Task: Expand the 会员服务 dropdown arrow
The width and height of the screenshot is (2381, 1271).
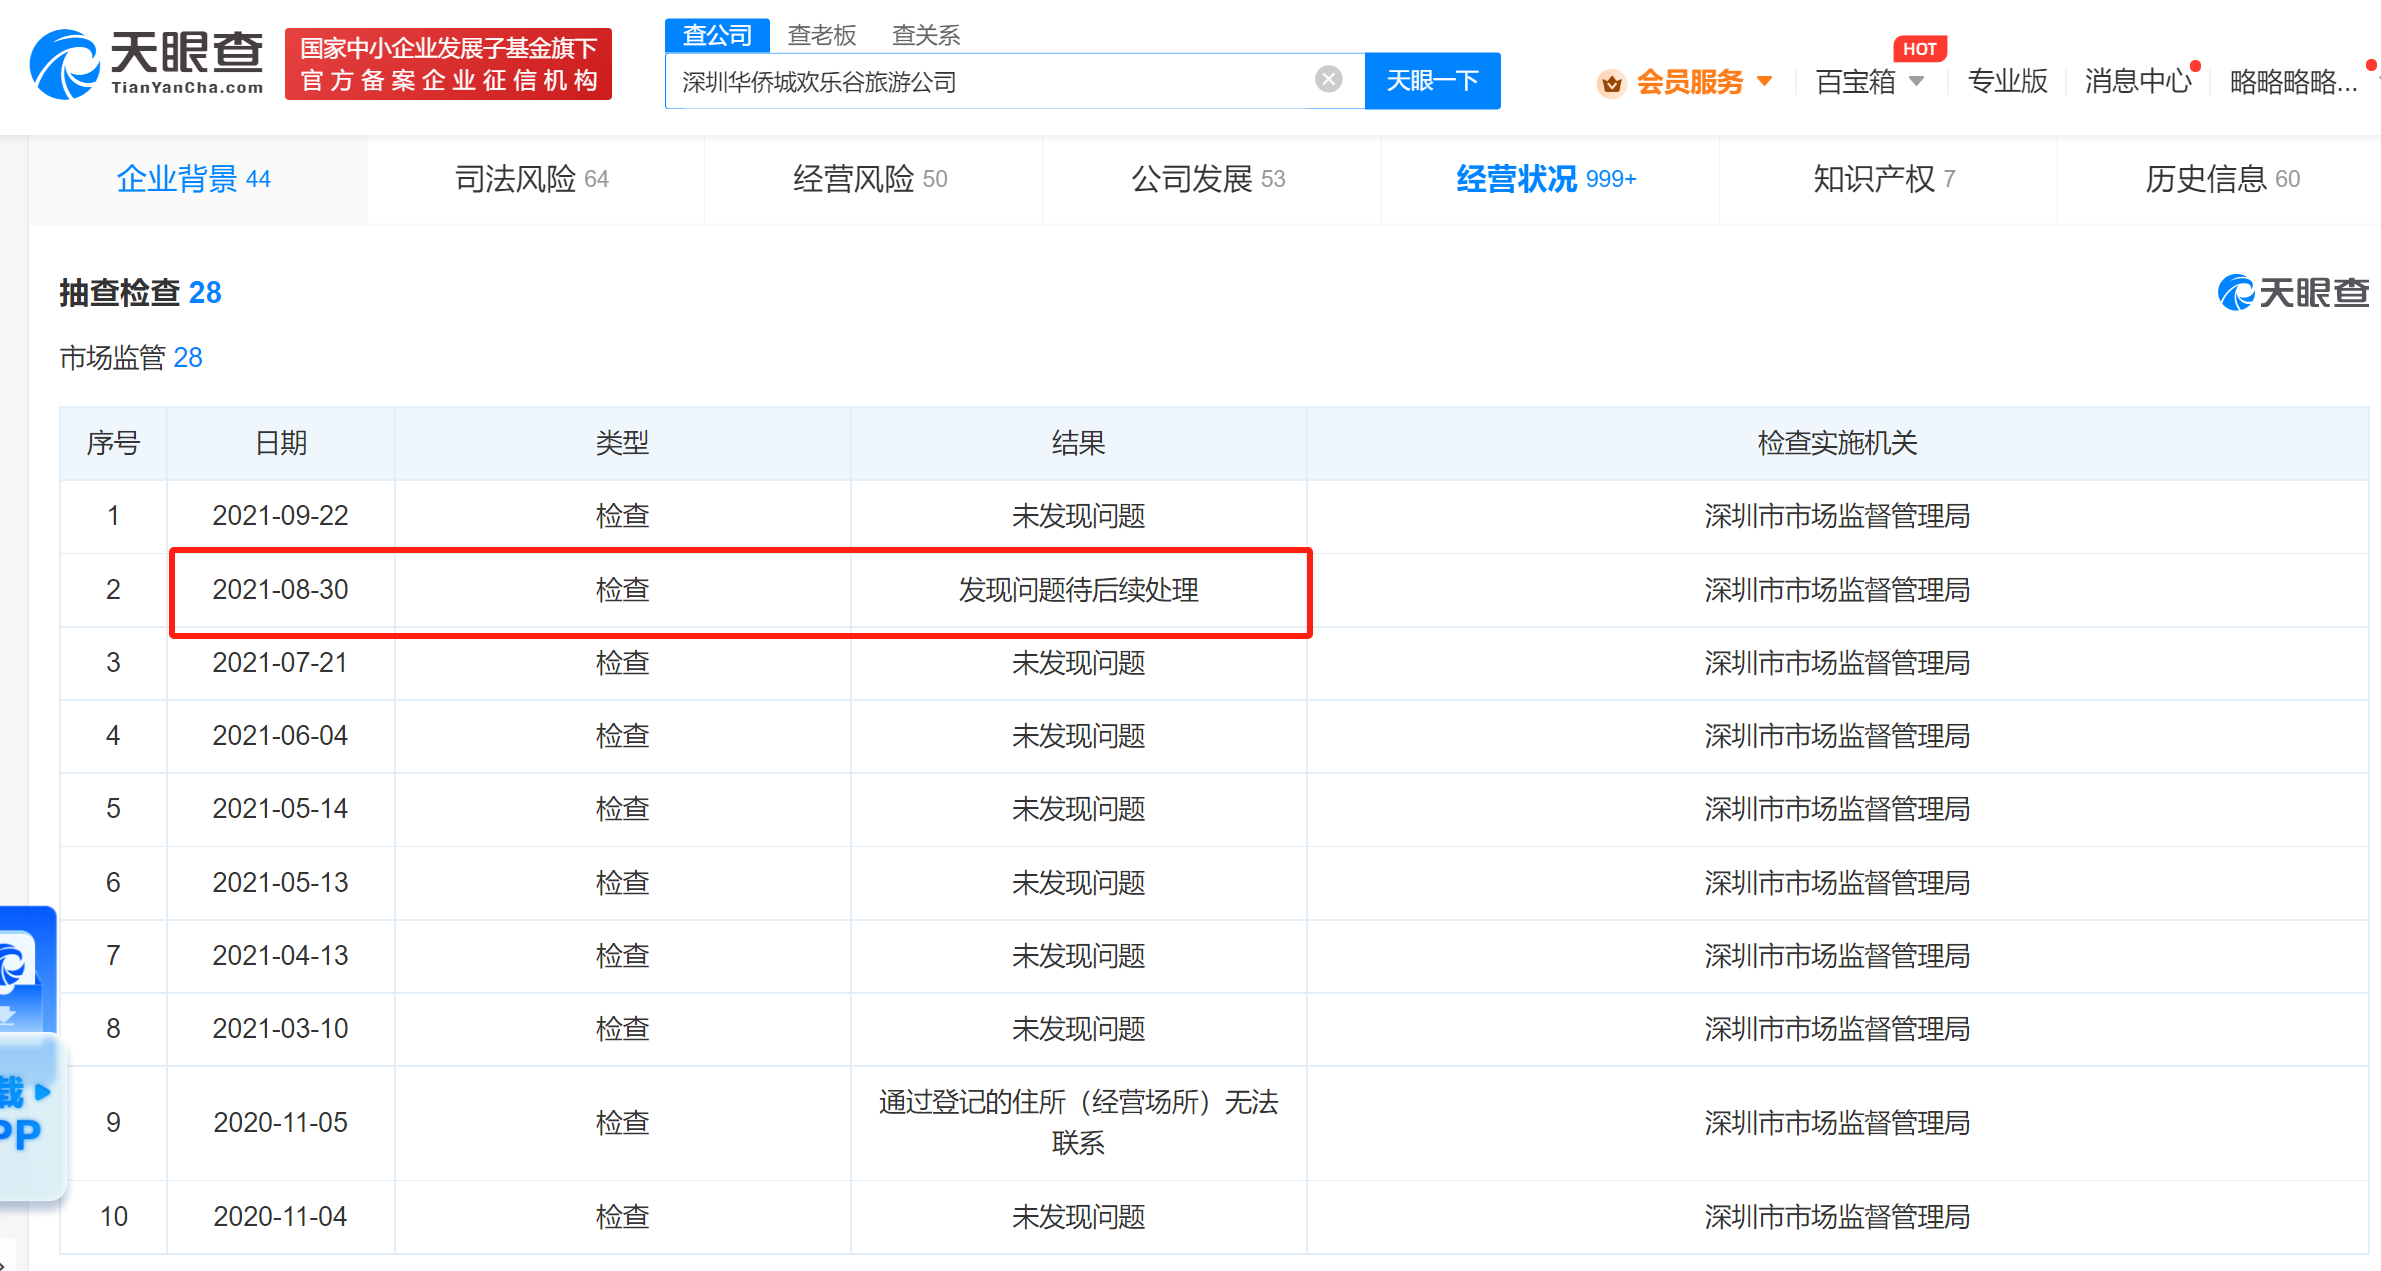Action: click(1765, 81)
